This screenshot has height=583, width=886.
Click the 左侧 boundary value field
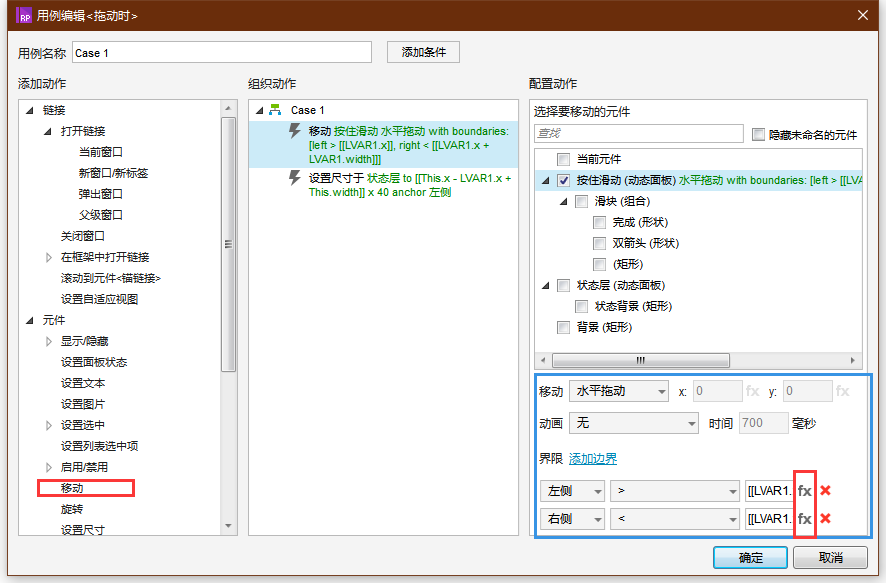point(770,491)
